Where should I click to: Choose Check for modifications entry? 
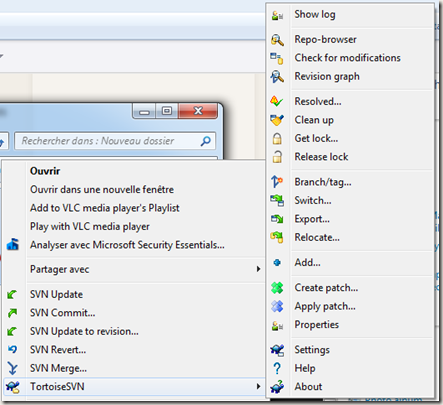347,58
